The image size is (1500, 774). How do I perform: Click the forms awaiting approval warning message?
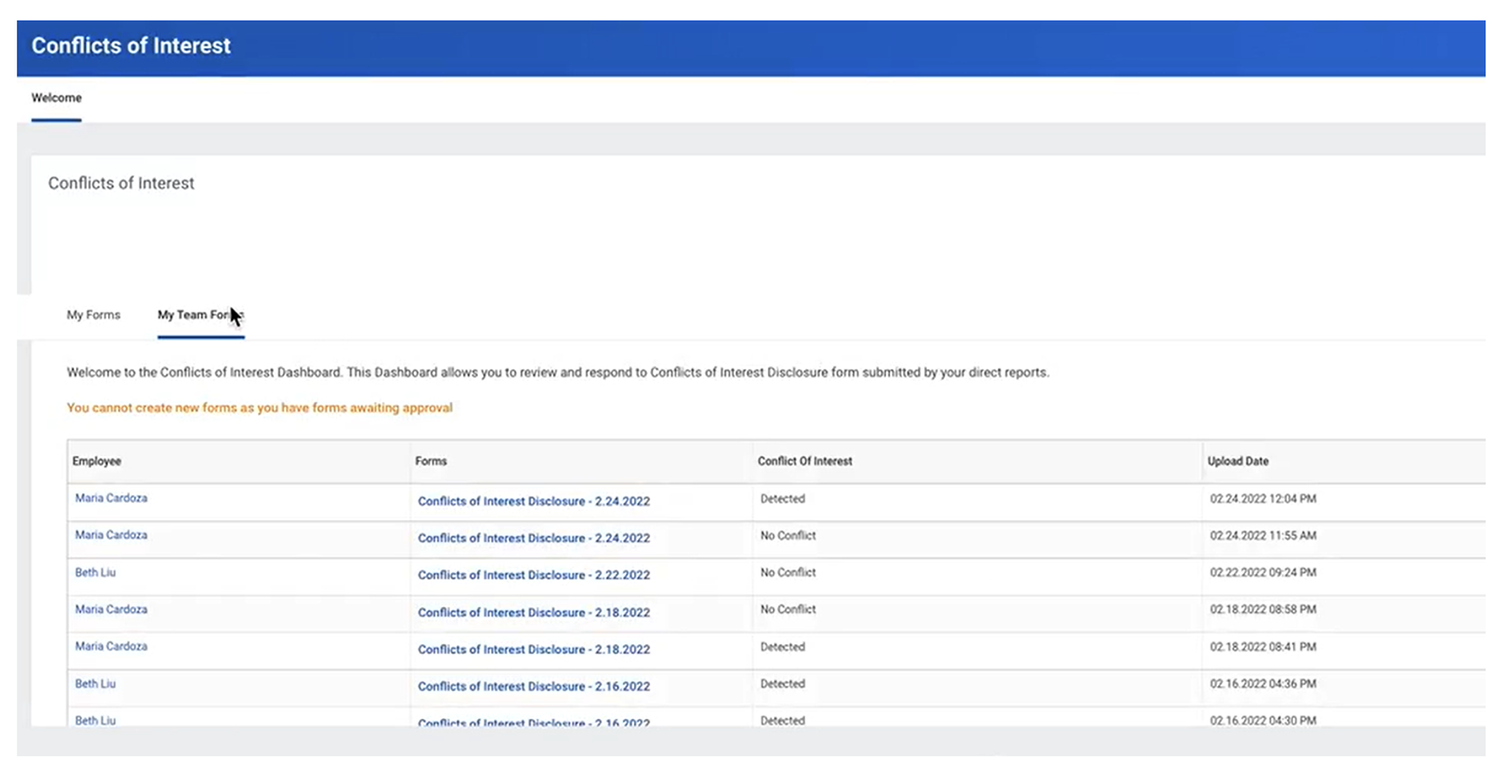[x=259, y=408]
